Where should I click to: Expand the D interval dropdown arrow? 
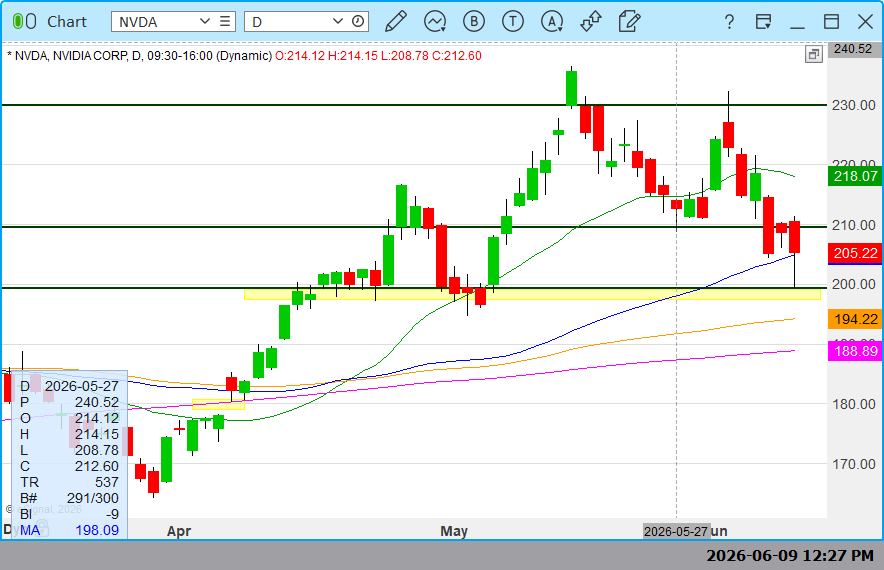pos(338,21)
